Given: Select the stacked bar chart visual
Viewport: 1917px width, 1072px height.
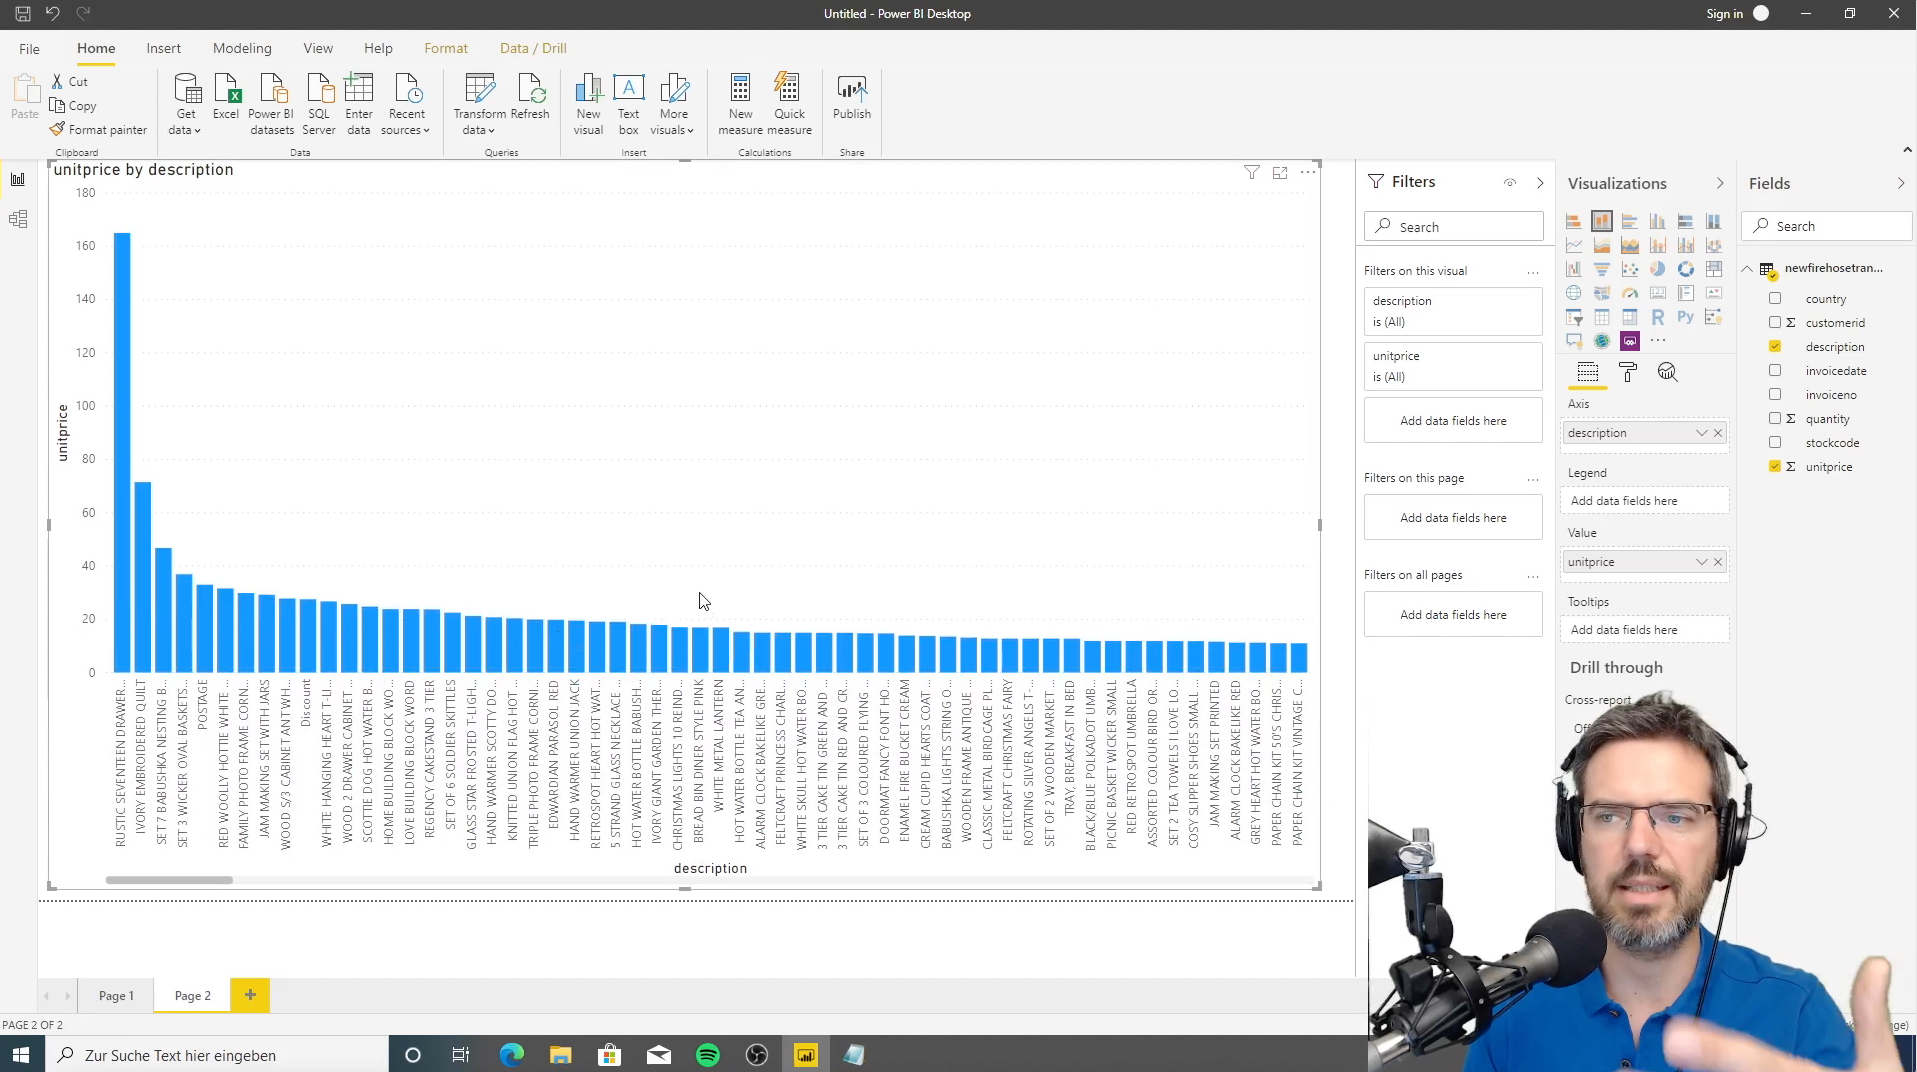Looking at the screenshot, I should click(1573, 221).
